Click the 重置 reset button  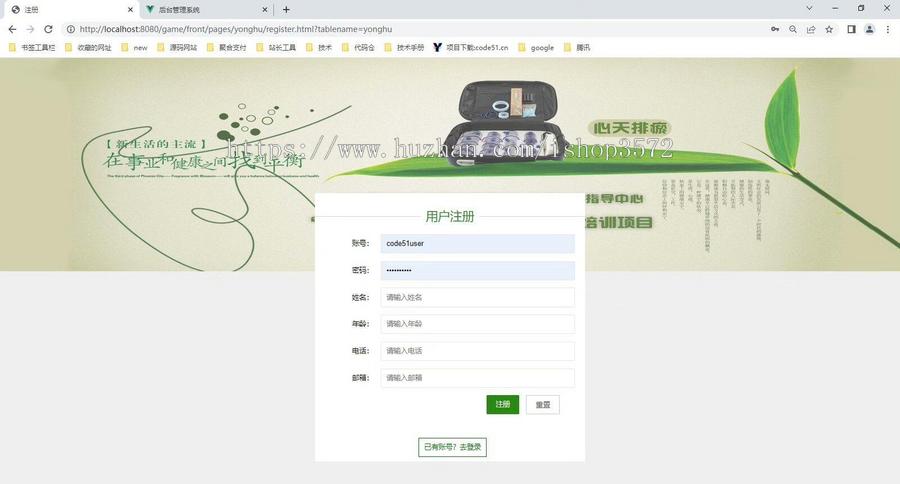click(543, 405)
